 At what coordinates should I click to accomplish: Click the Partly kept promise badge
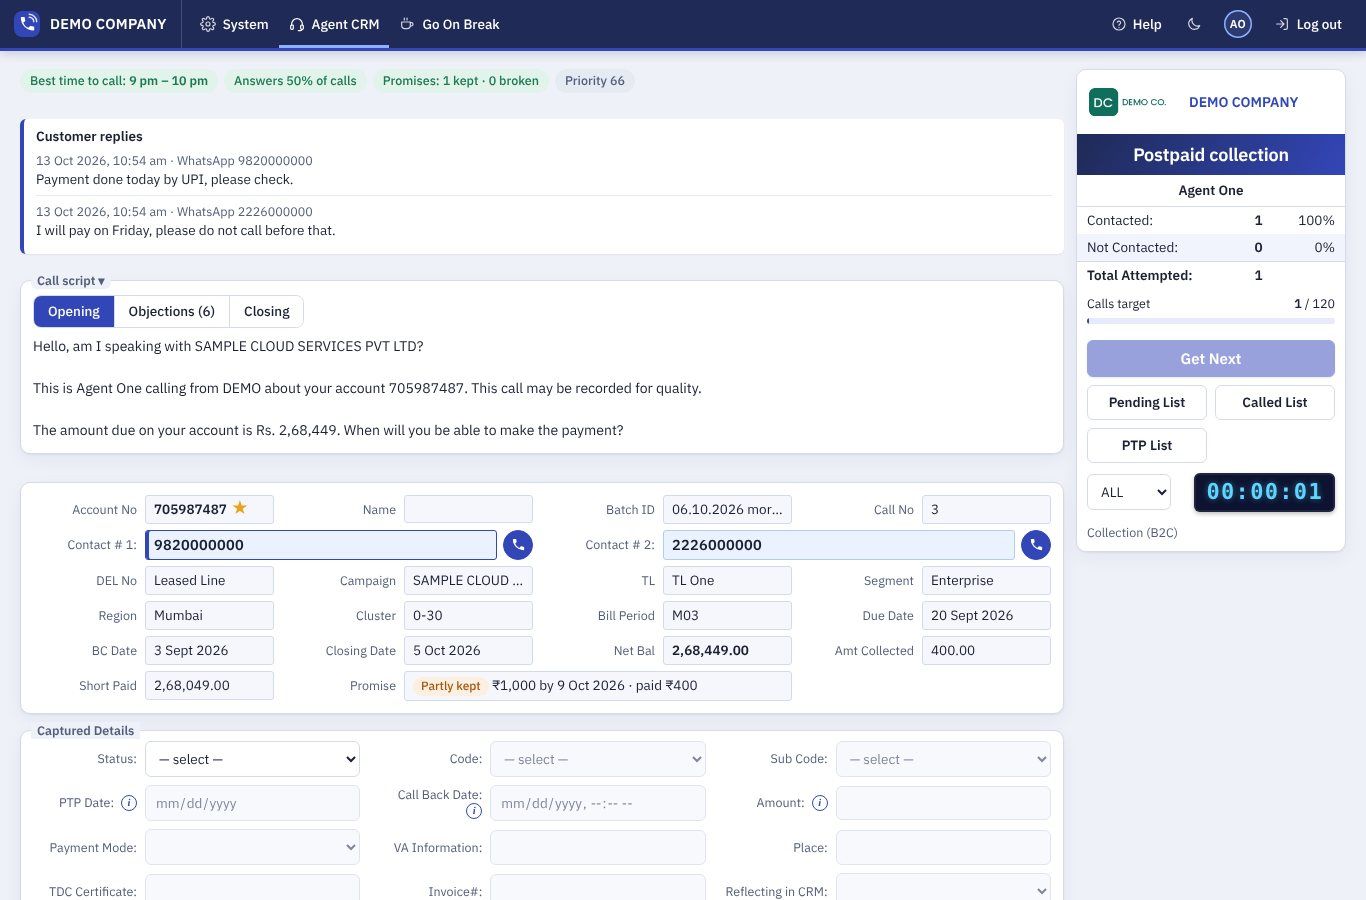click(x=450, y=686)
